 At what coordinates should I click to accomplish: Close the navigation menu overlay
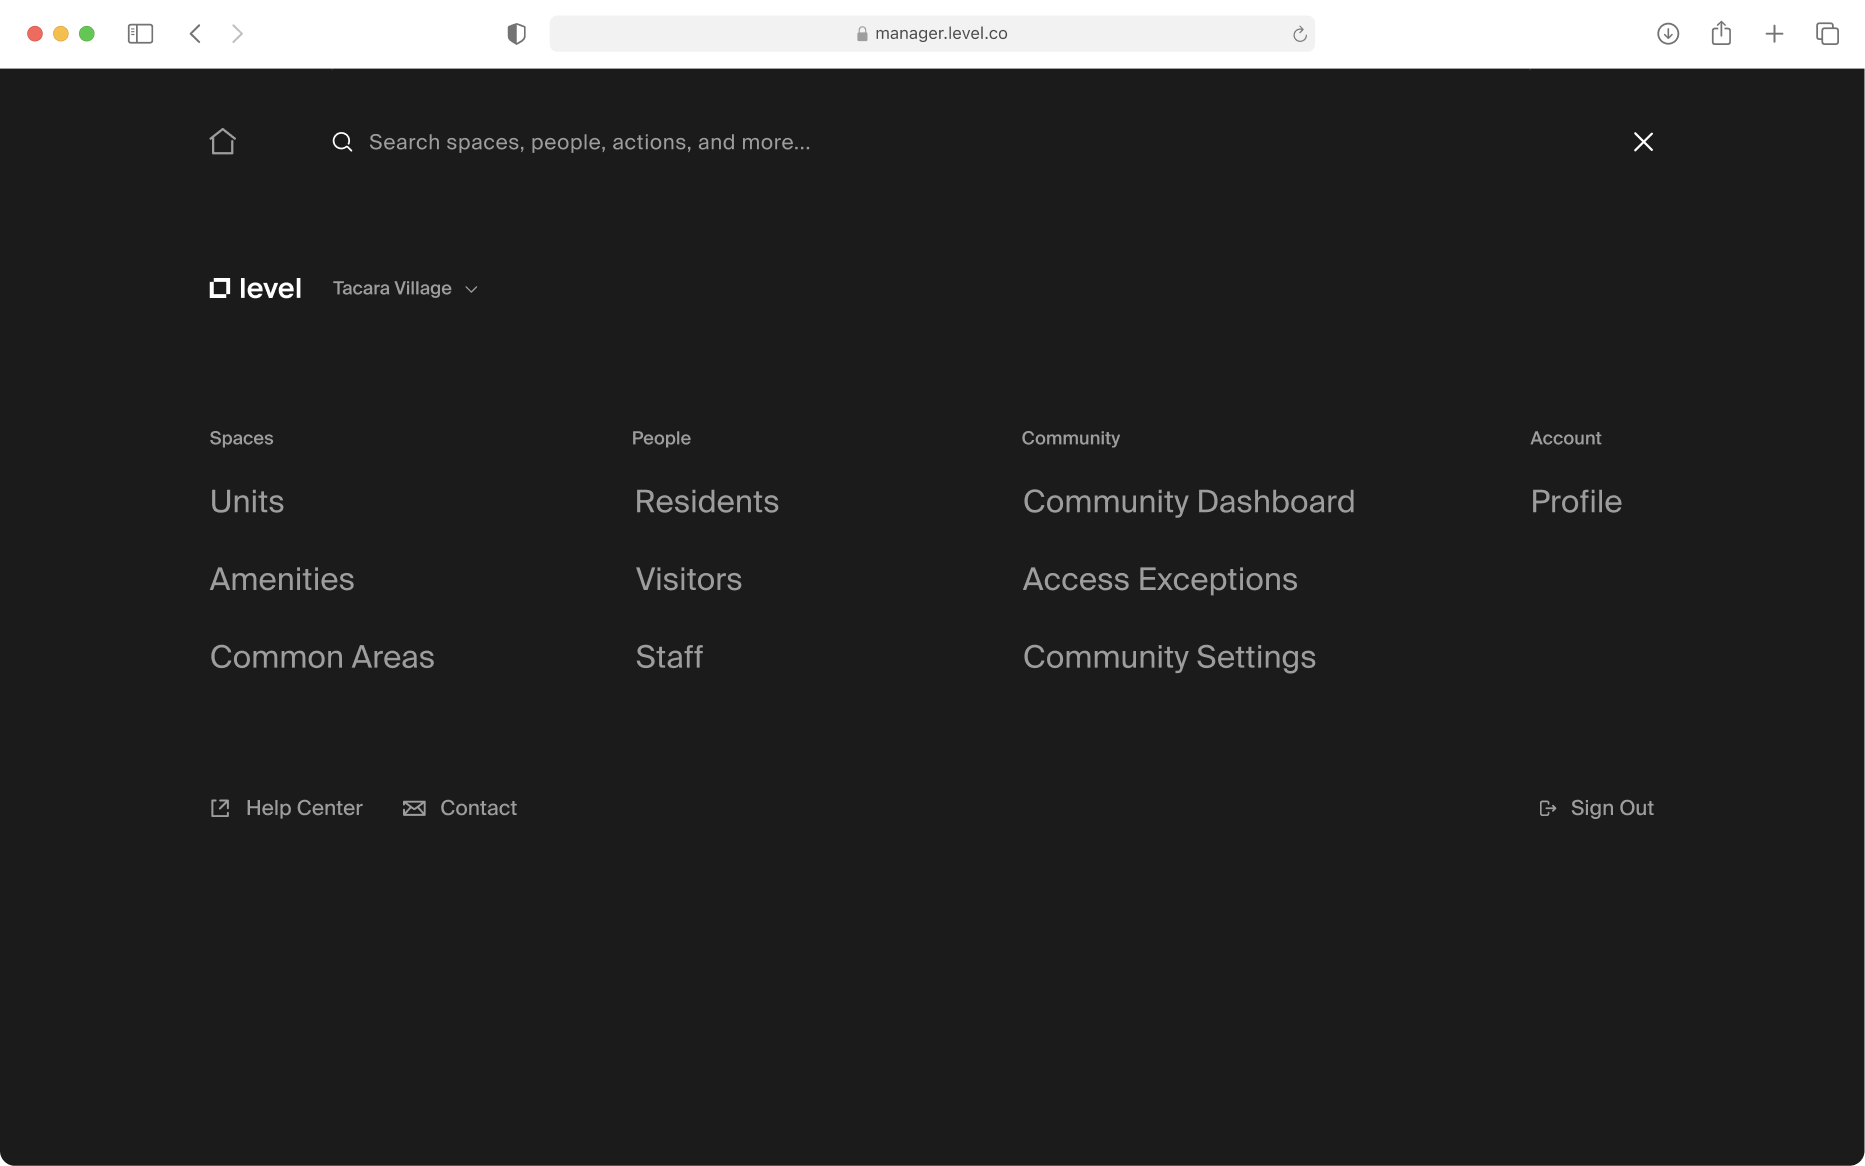(x=1643, y=142)
